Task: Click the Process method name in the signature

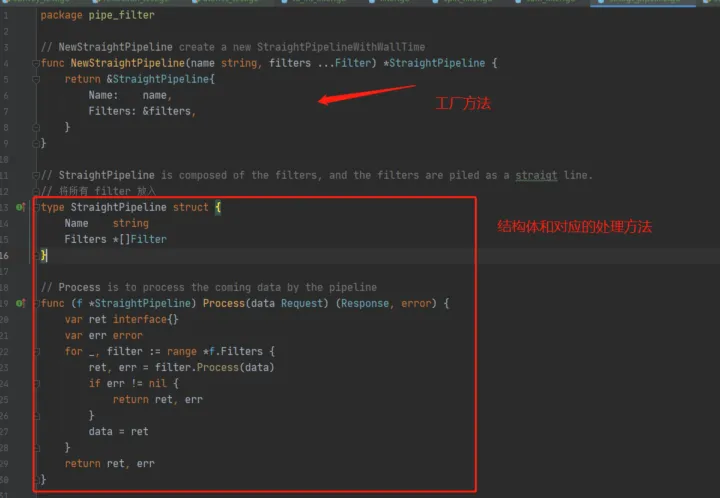Action: [x=224, y=303]
